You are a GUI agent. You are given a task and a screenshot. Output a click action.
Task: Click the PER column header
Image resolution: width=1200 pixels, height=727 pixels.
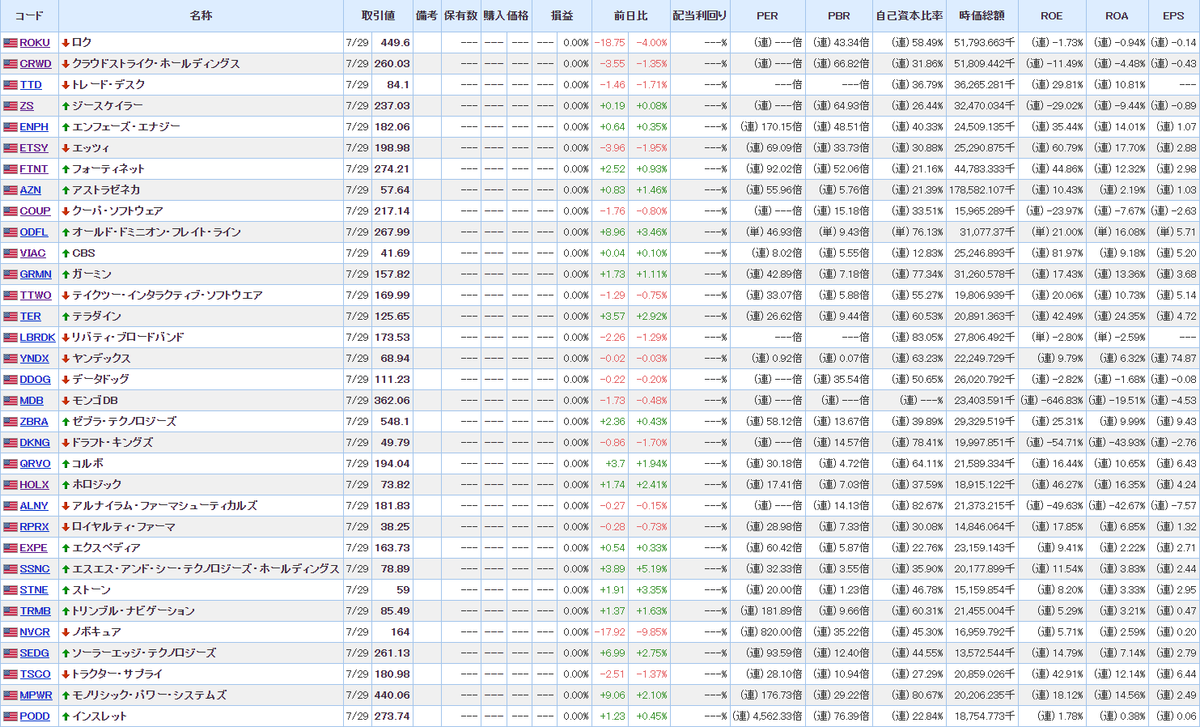(x=768, y=16)
